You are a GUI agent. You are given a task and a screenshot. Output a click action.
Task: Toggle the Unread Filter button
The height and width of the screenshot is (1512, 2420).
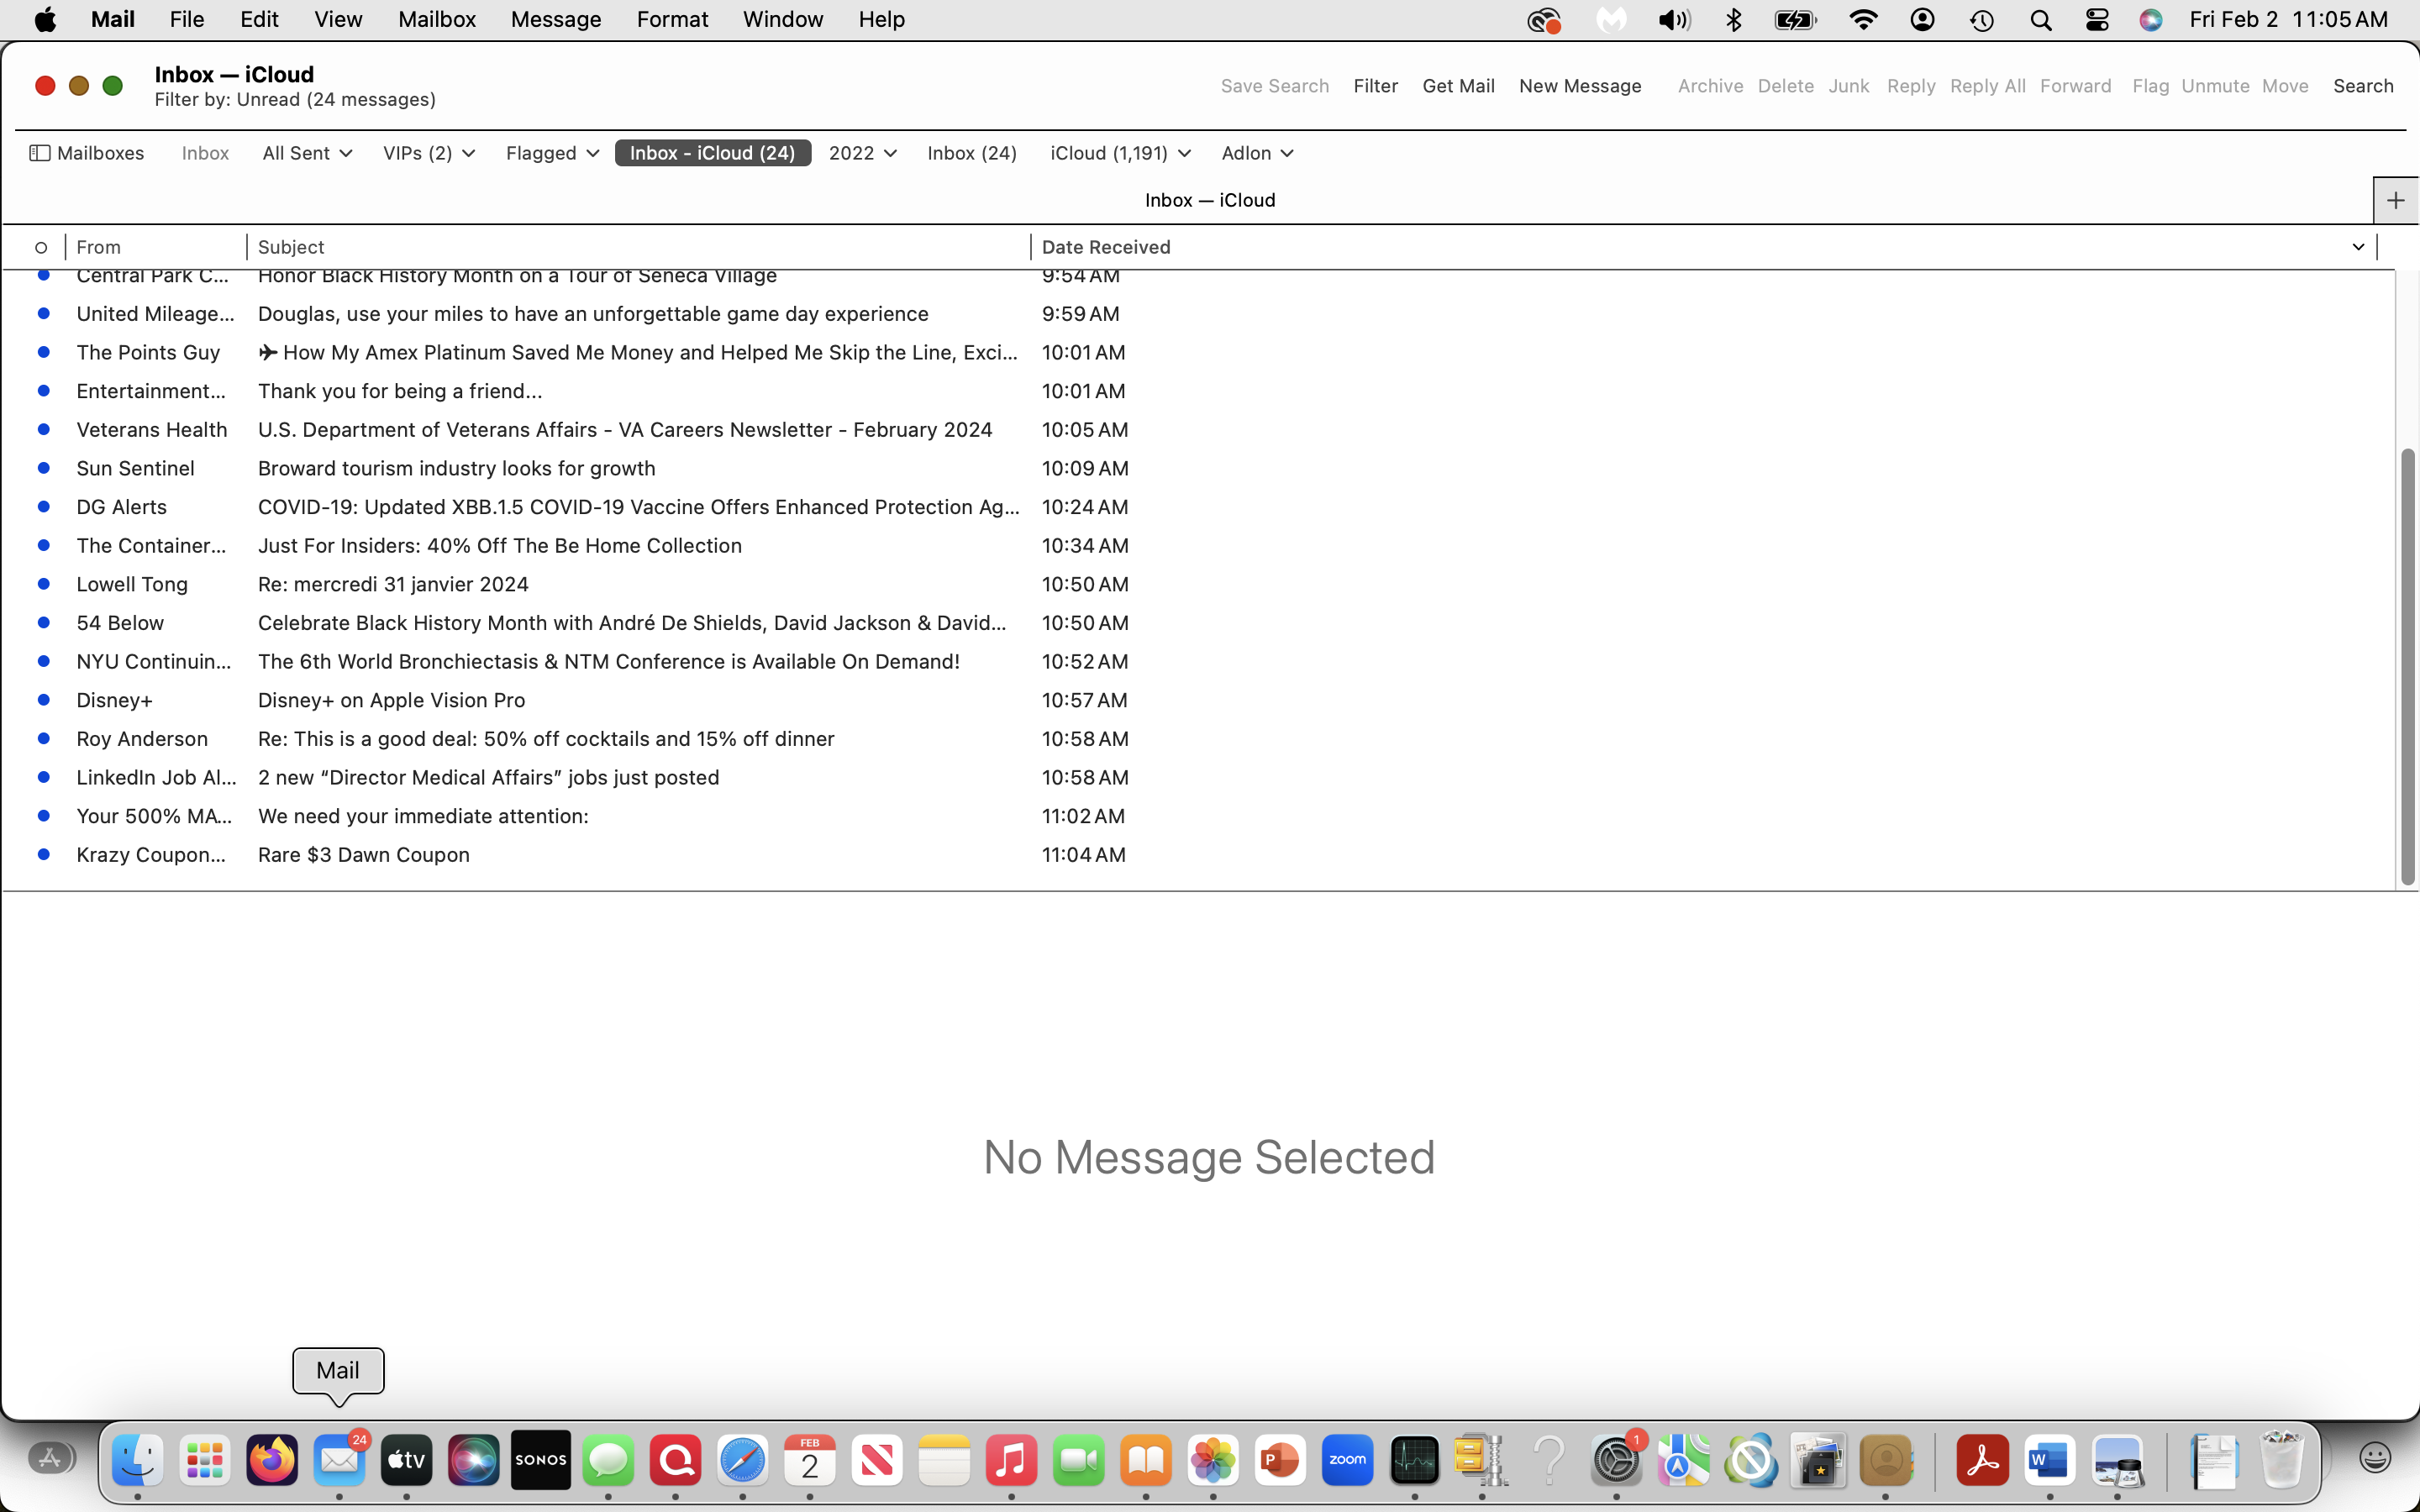(1375, 86)
